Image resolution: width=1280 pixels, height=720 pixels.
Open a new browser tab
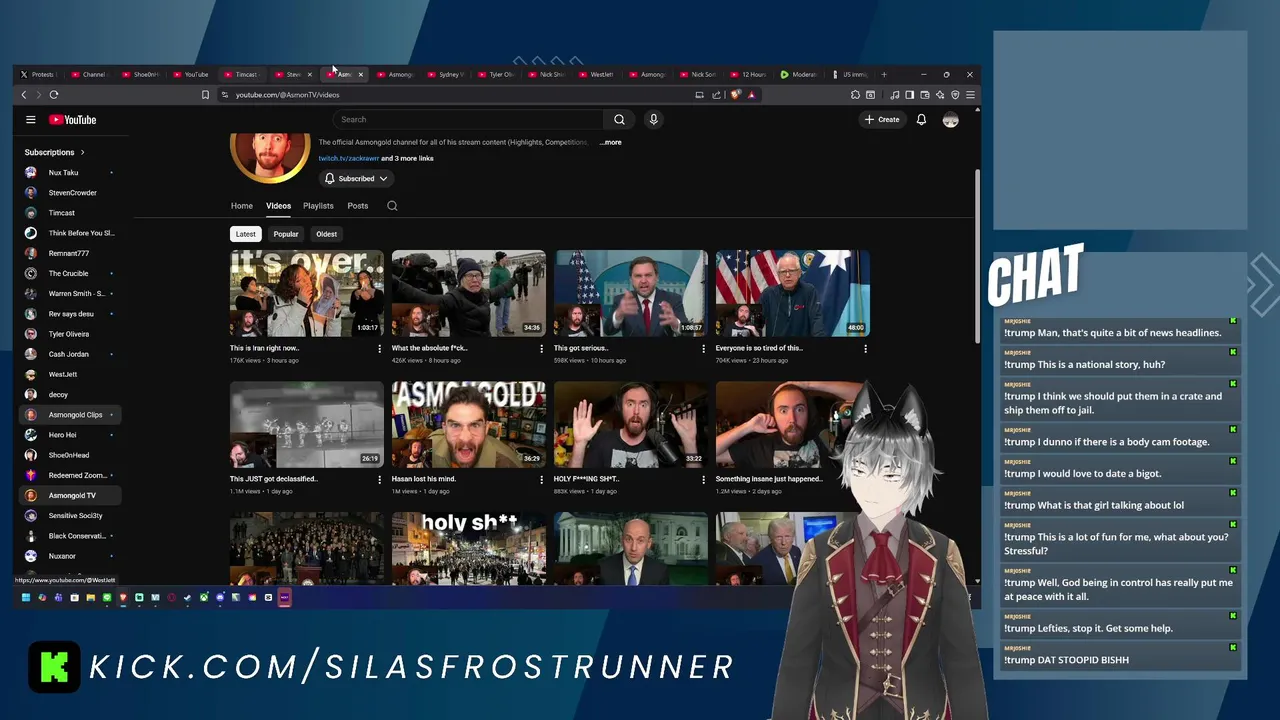[883, 74]
